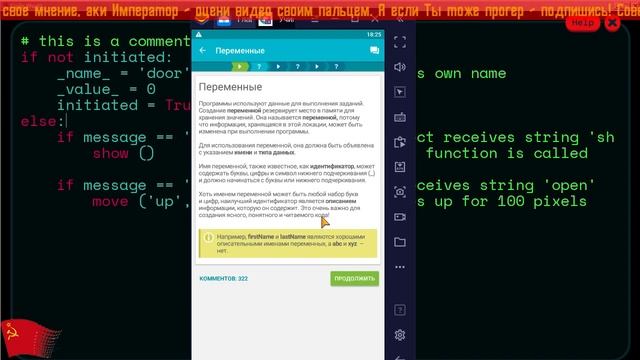Select the third play lesson step
640x360 pixels.
tap(317, 66)
